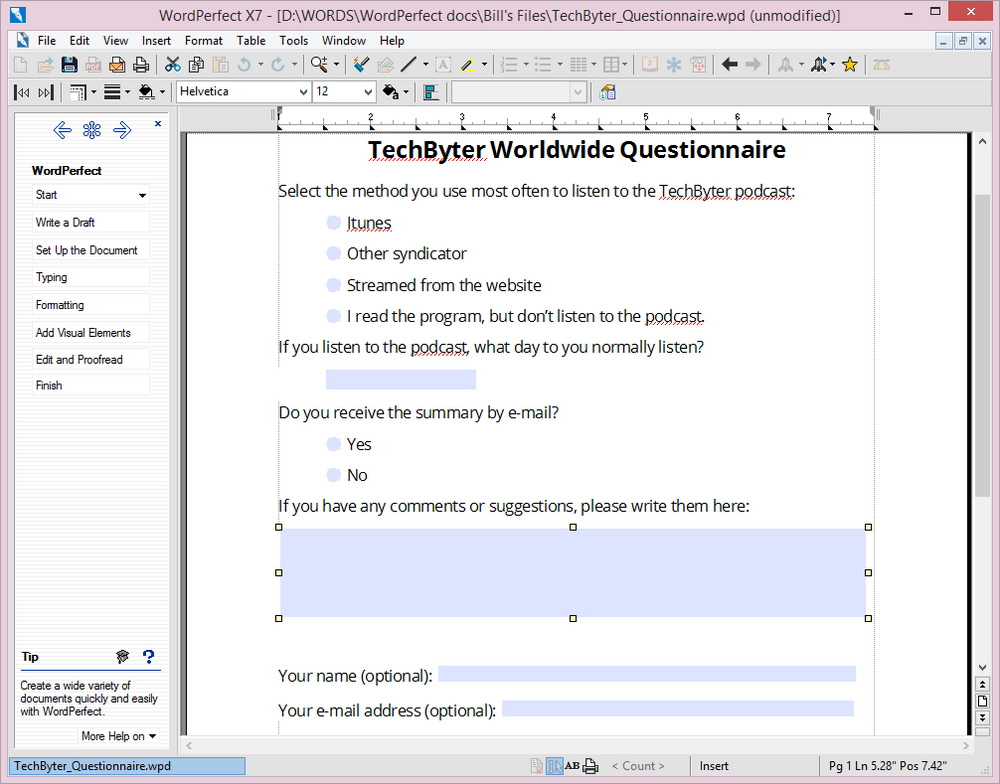Viewport: 1000px width, 784px height.
Task: Click the black Back arrow icon
Action: point(730,64)
